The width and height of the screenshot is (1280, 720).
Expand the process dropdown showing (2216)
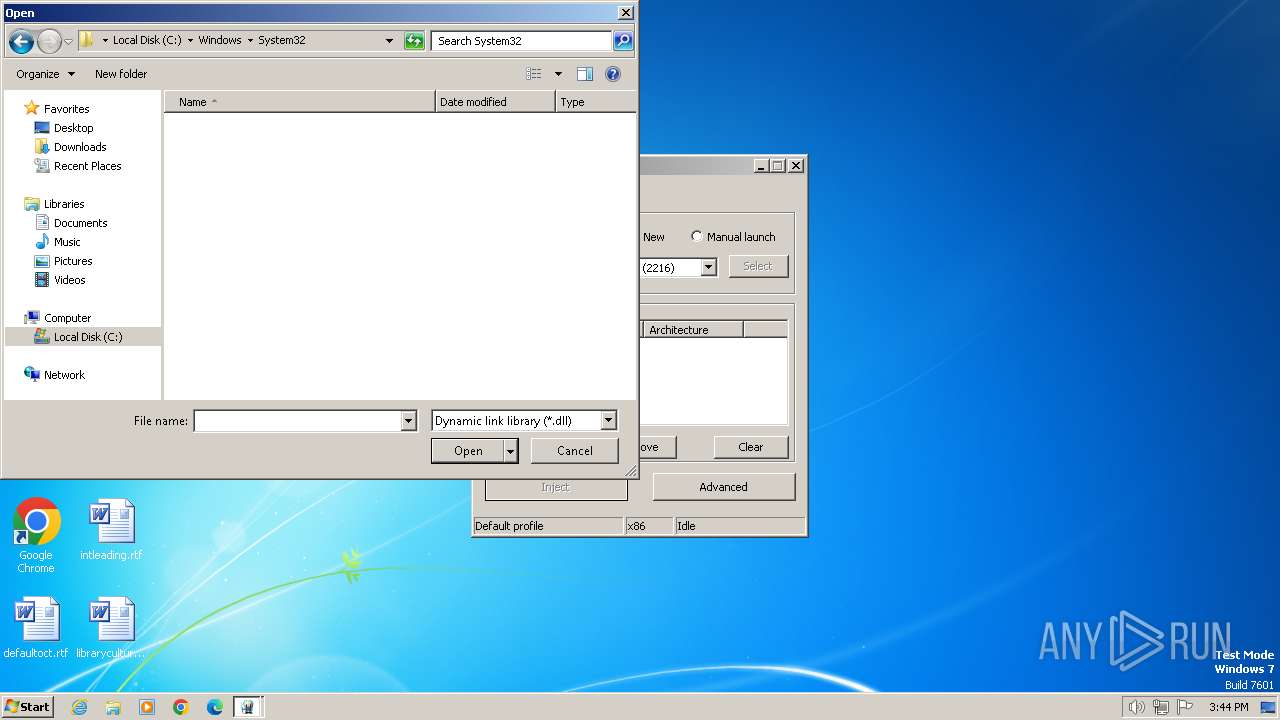pos(708,267)
